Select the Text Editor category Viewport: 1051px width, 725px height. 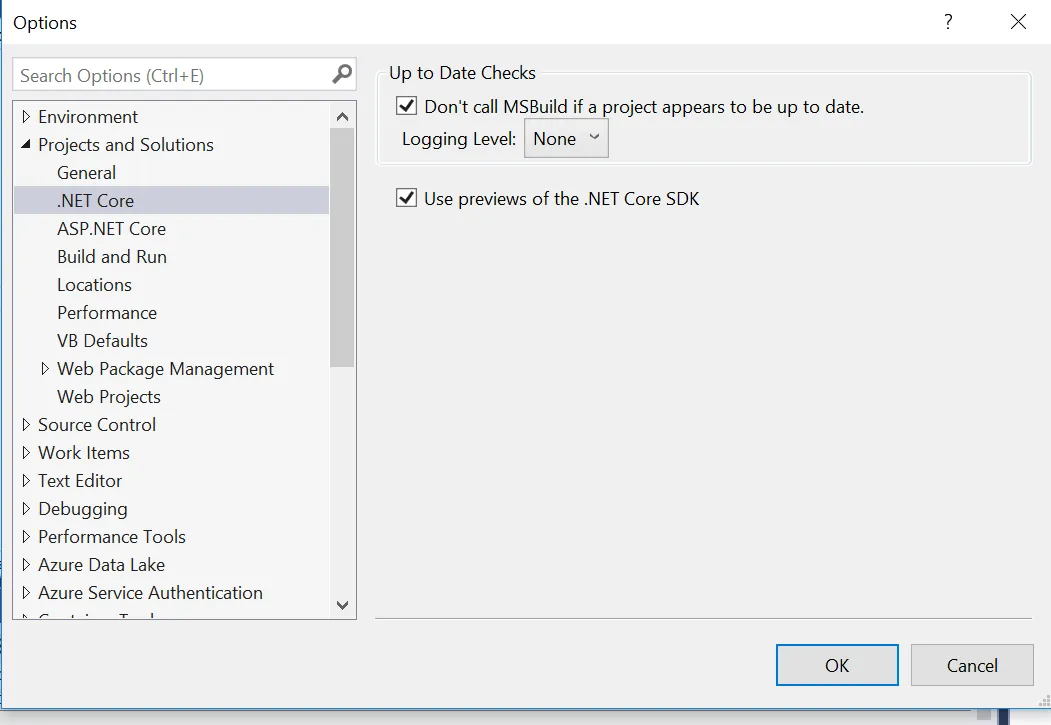pos(80,481)
